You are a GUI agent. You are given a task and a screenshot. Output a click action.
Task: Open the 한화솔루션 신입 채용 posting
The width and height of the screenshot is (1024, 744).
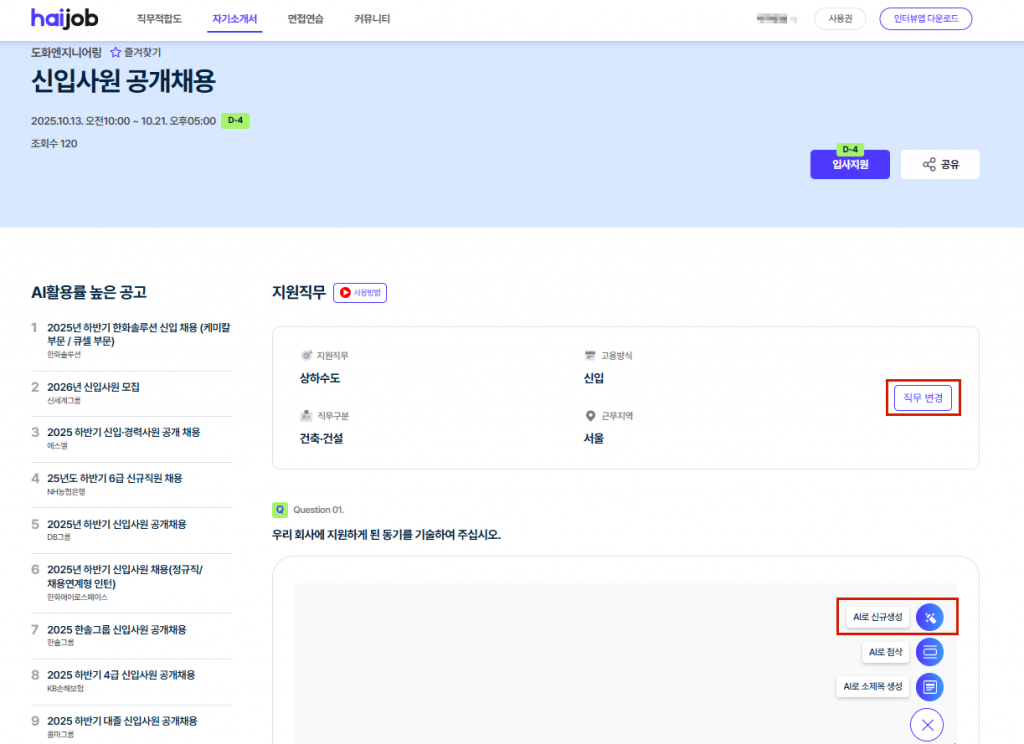138,333
